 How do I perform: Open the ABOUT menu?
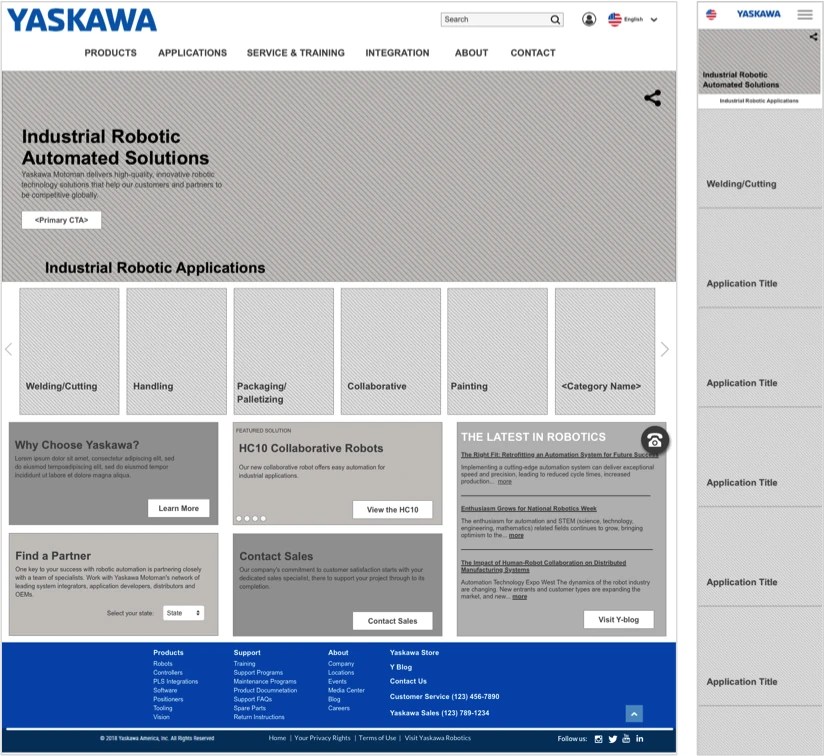point(471,53)
